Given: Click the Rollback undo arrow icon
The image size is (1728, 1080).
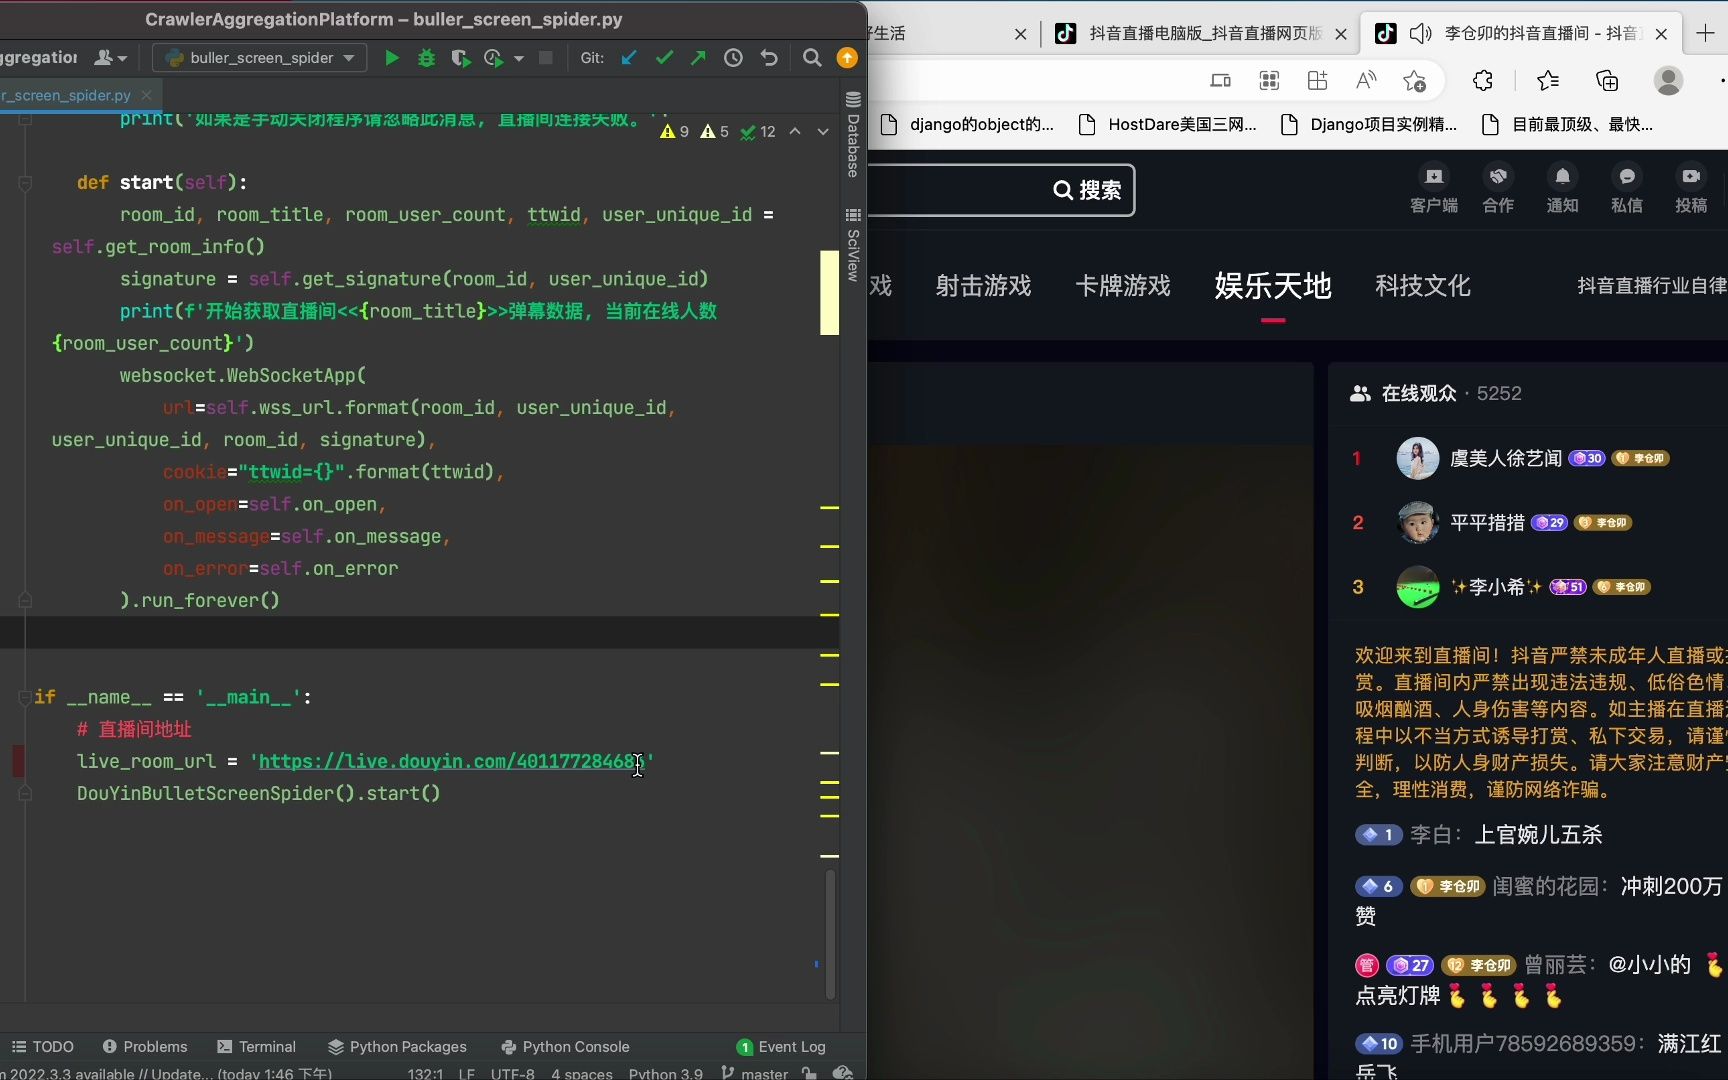Looking at the screenshot, I should pyautogui.click(x=769, y=58).
